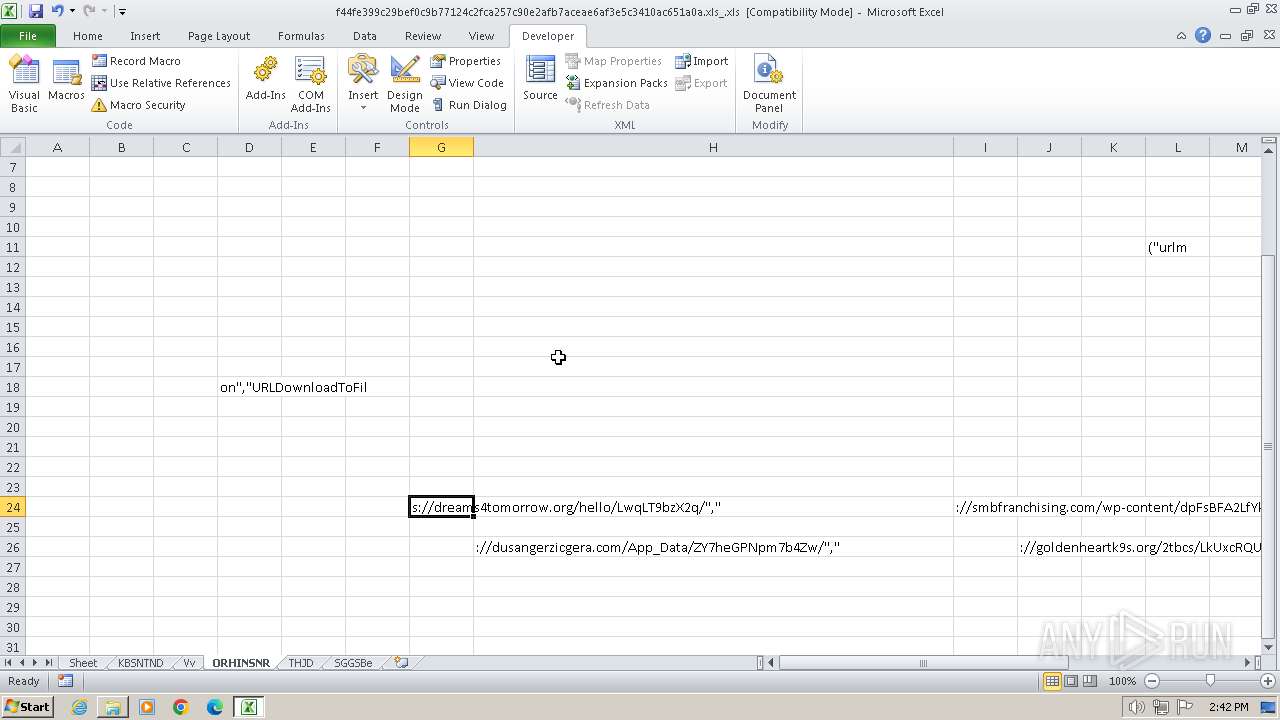Open Chrome from the taskbar

coord(181,707)
